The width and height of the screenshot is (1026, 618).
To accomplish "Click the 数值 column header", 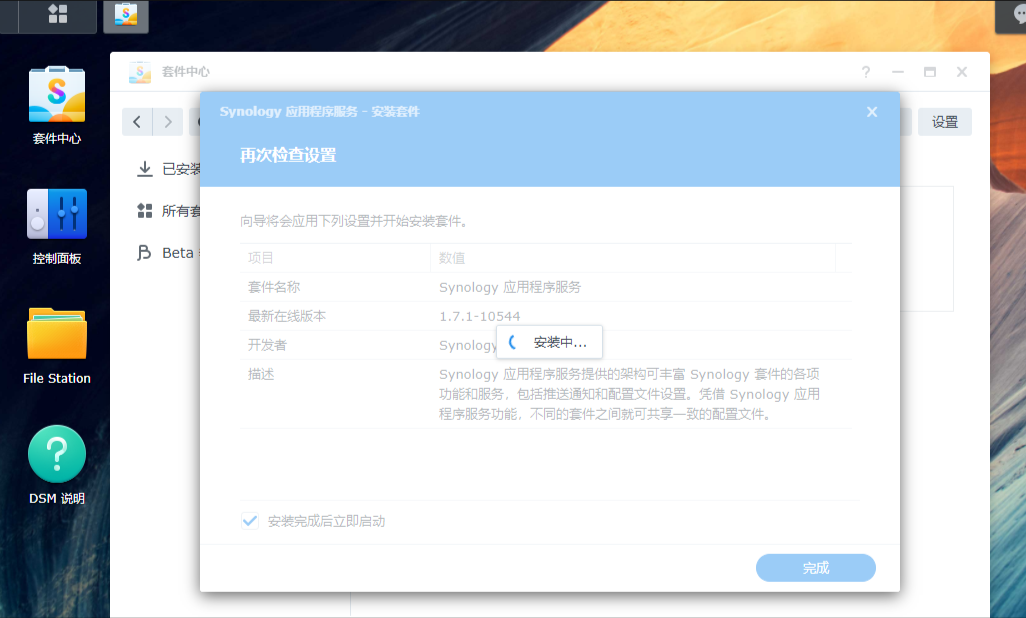I will pyautogui.click(x=452, y=258).
